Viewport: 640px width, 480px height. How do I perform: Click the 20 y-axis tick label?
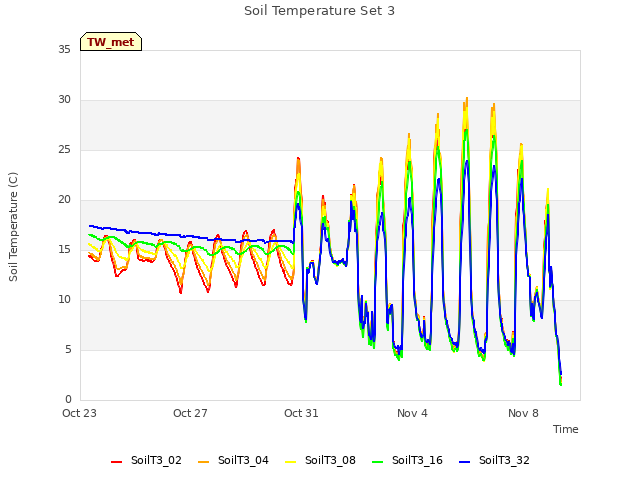[64, 200]
